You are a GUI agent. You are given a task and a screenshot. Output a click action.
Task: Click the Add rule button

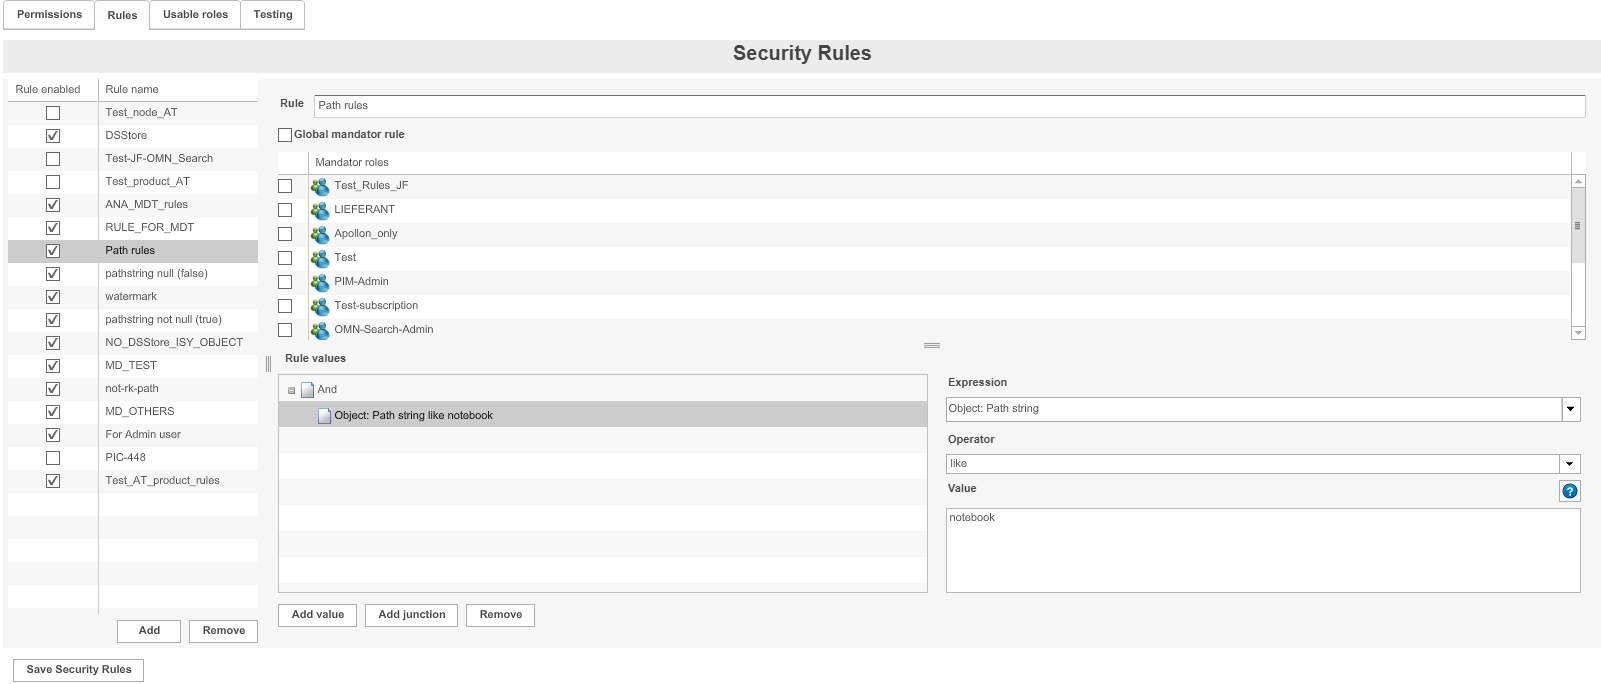149,631
